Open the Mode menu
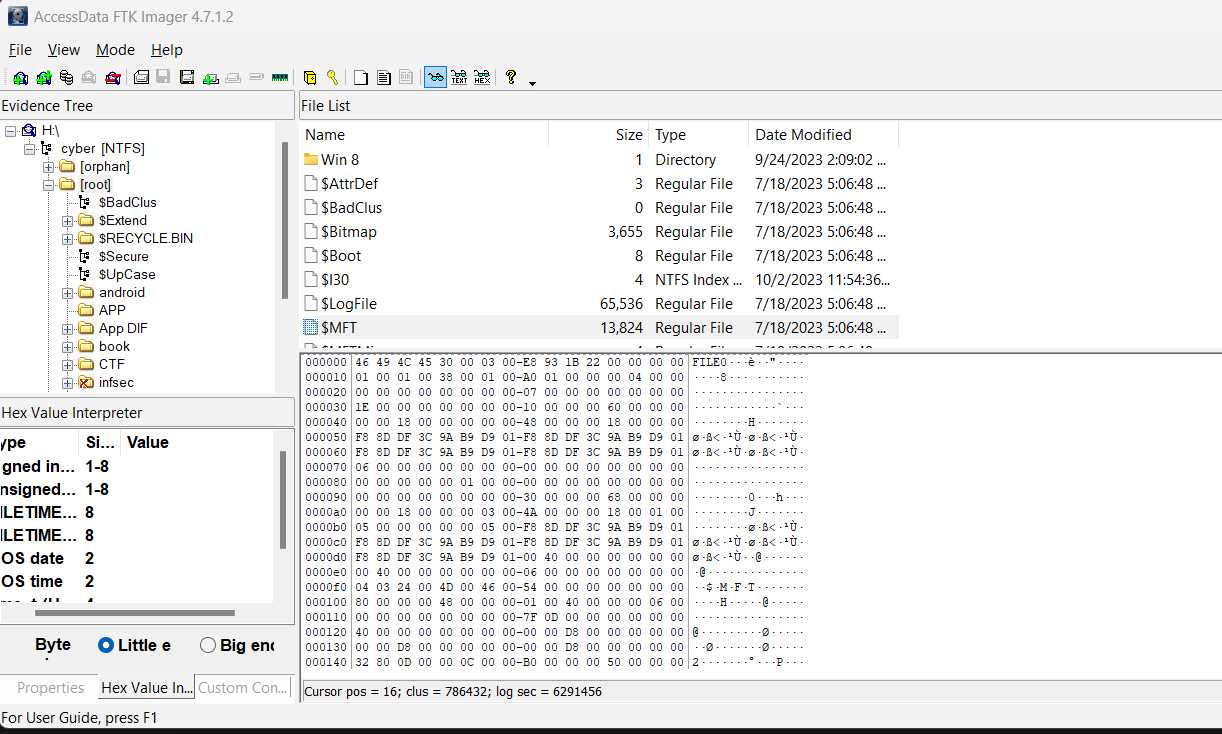 tap(115, 50)
